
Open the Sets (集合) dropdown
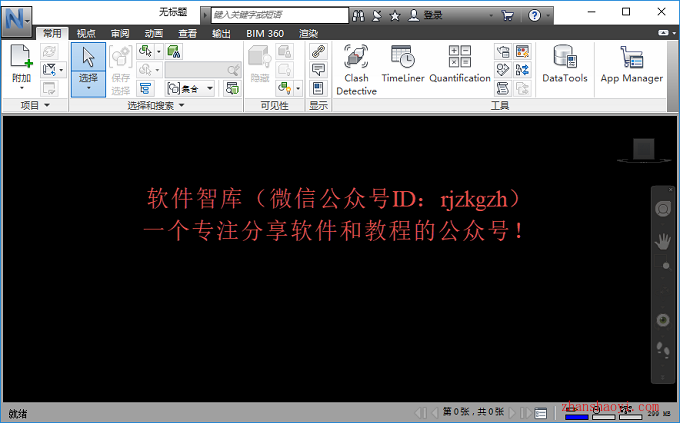(190, 89)
